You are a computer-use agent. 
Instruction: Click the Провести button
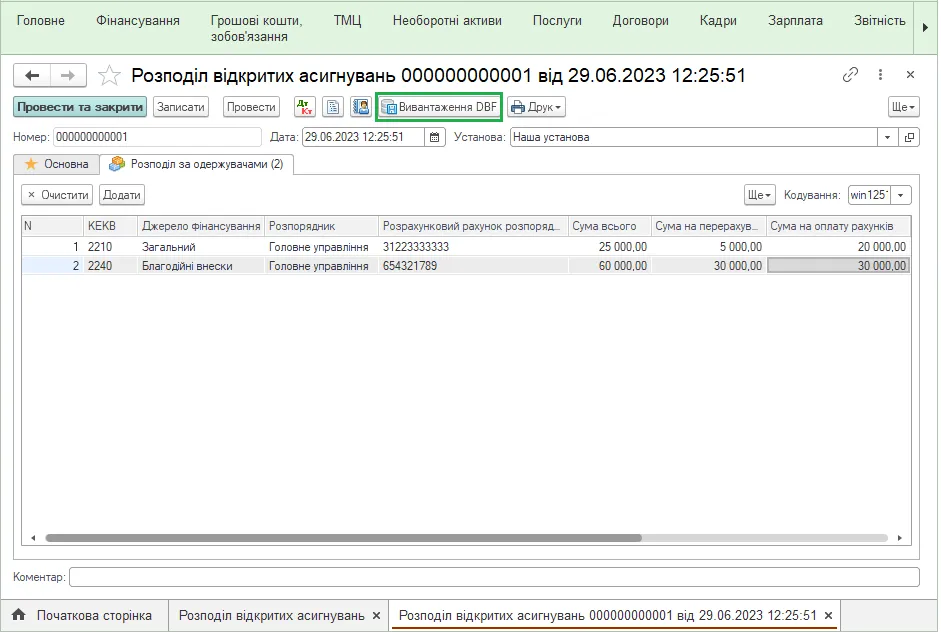point(251,107)
